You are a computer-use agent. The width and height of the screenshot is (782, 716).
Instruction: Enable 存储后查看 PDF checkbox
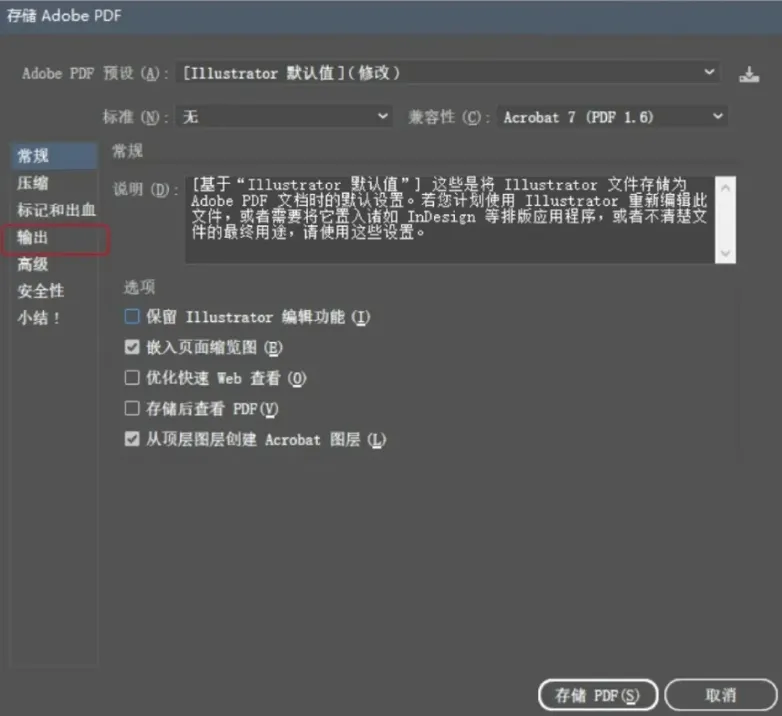[132, 408]
